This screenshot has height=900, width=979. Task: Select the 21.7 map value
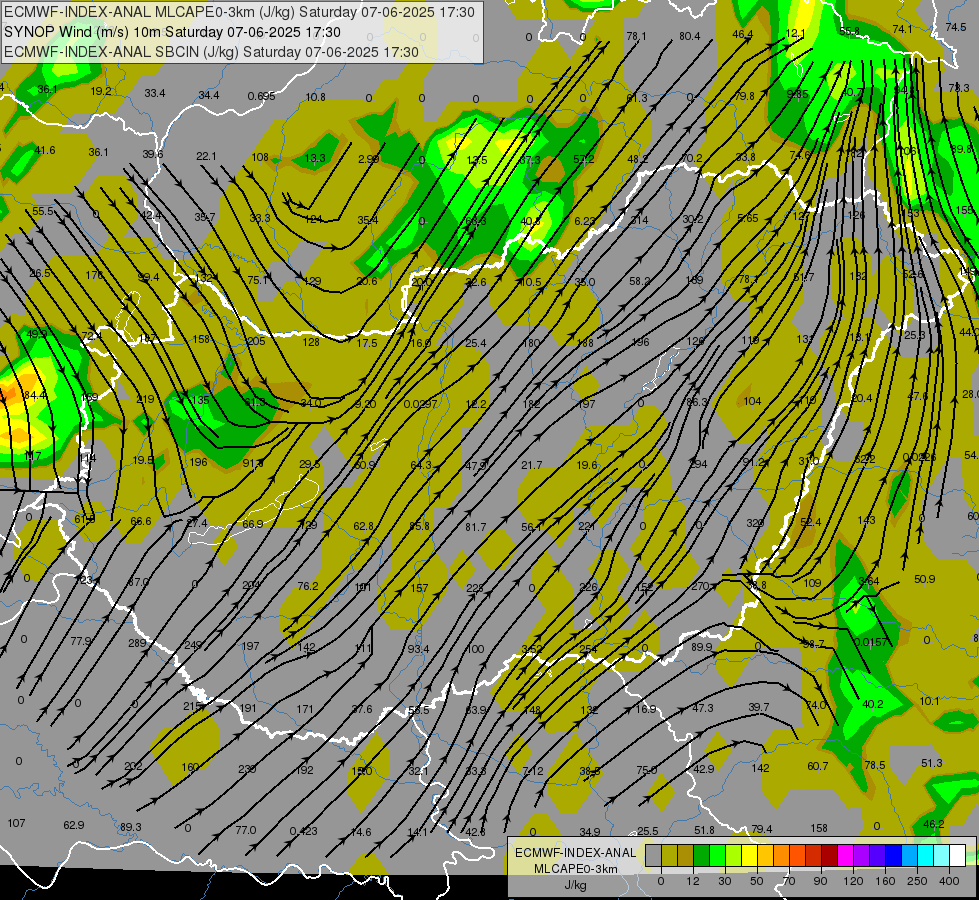[x=531, y=465]
